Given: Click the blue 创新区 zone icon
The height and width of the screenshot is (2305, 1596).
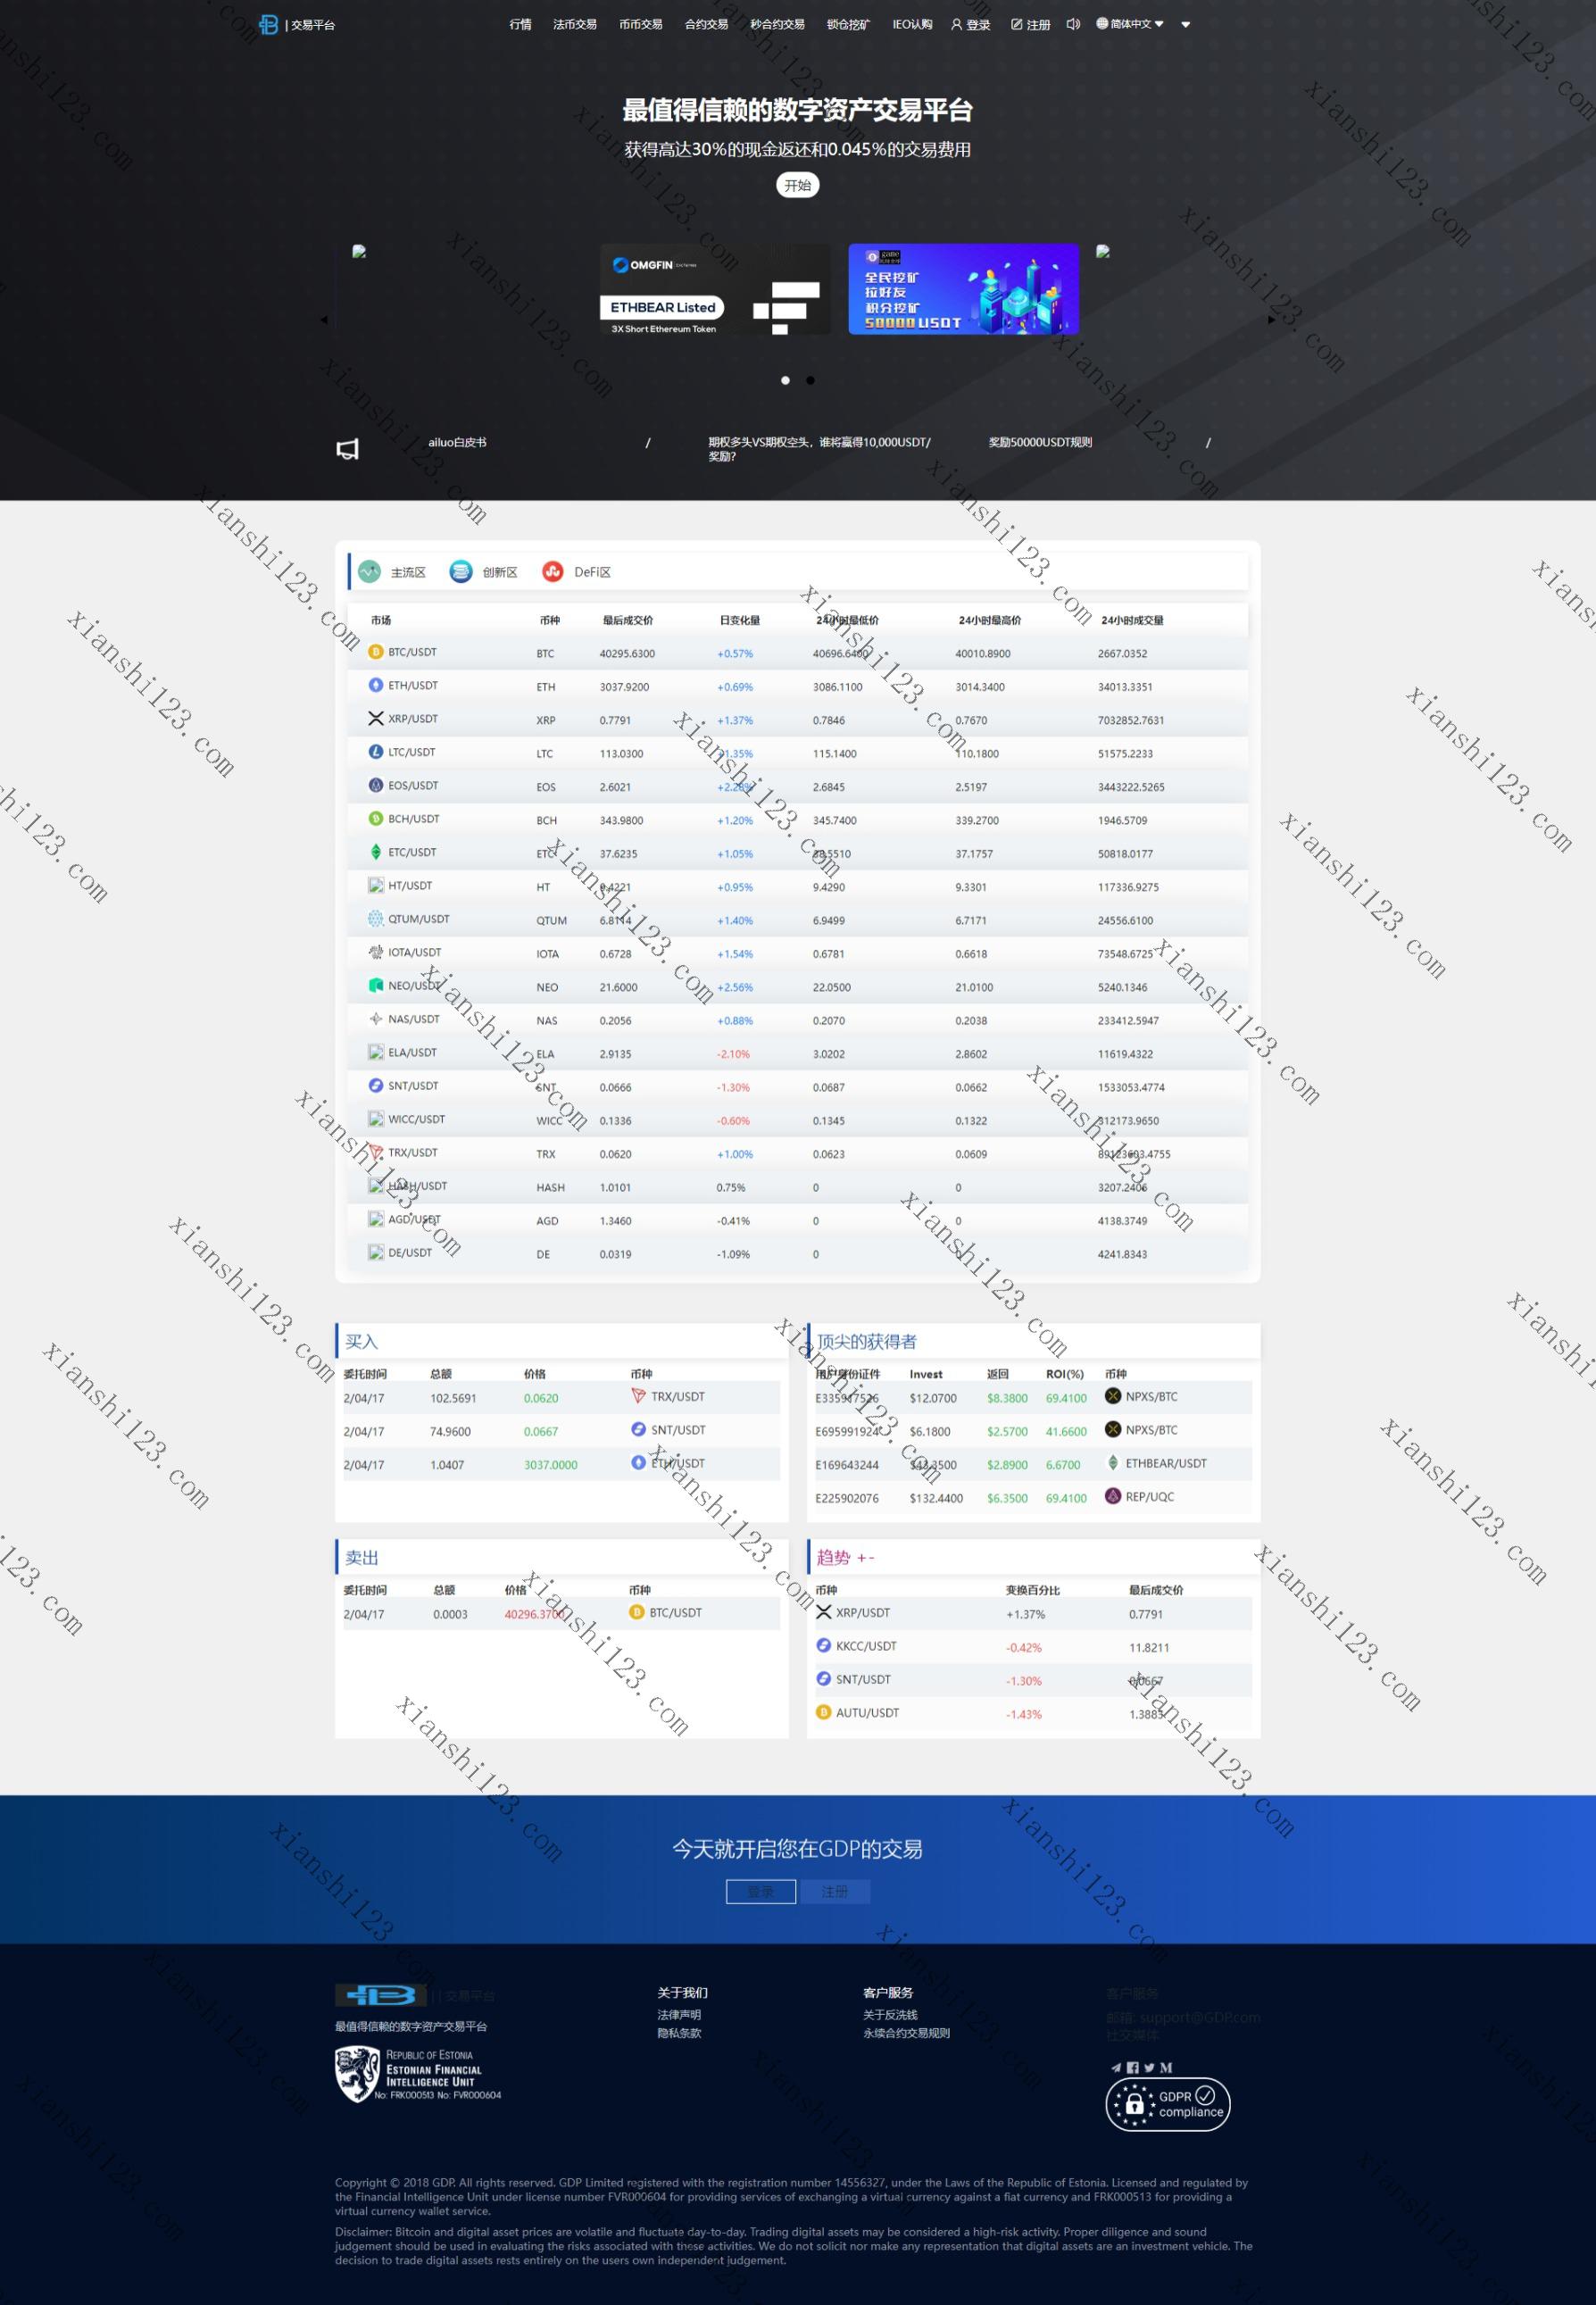Looking at the screenshot, I should click(461, 571).
